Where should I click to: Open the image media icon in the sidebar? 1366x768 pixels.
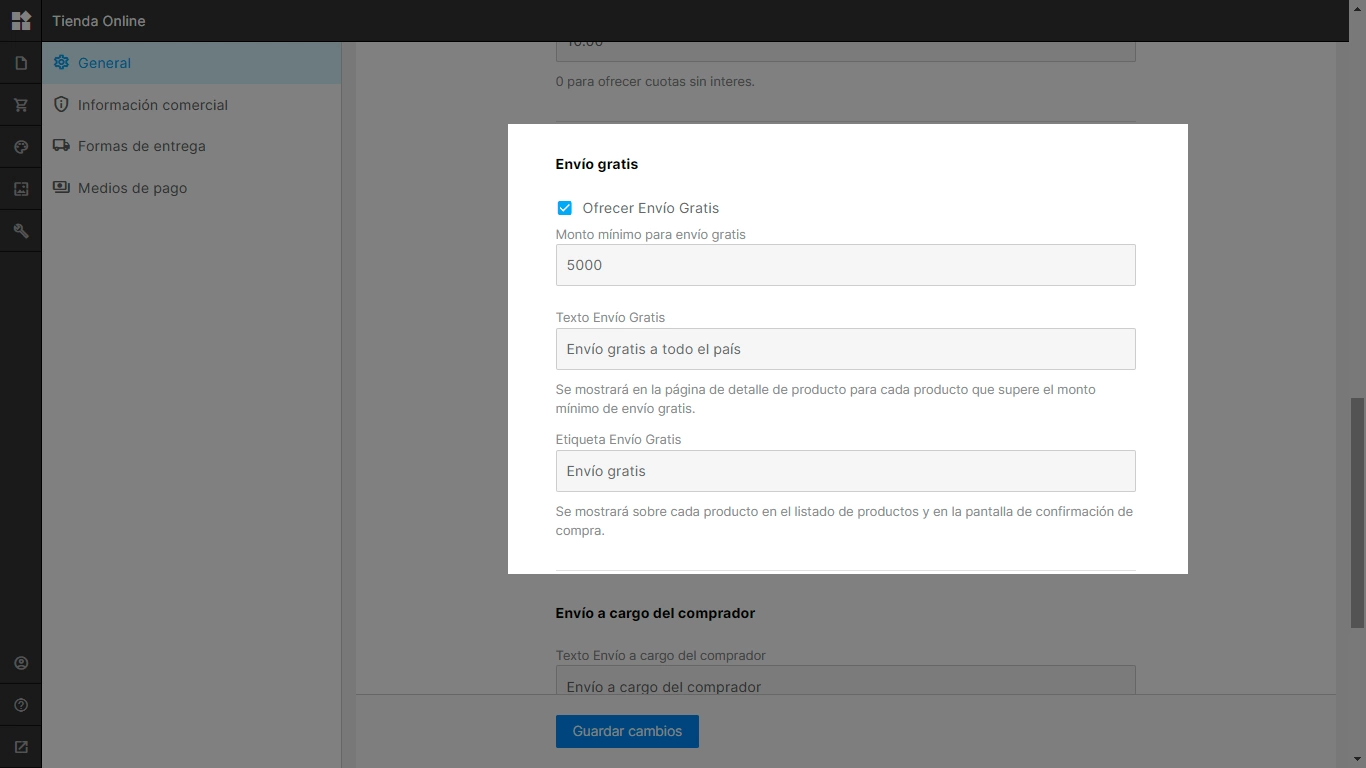coord(21,189)
